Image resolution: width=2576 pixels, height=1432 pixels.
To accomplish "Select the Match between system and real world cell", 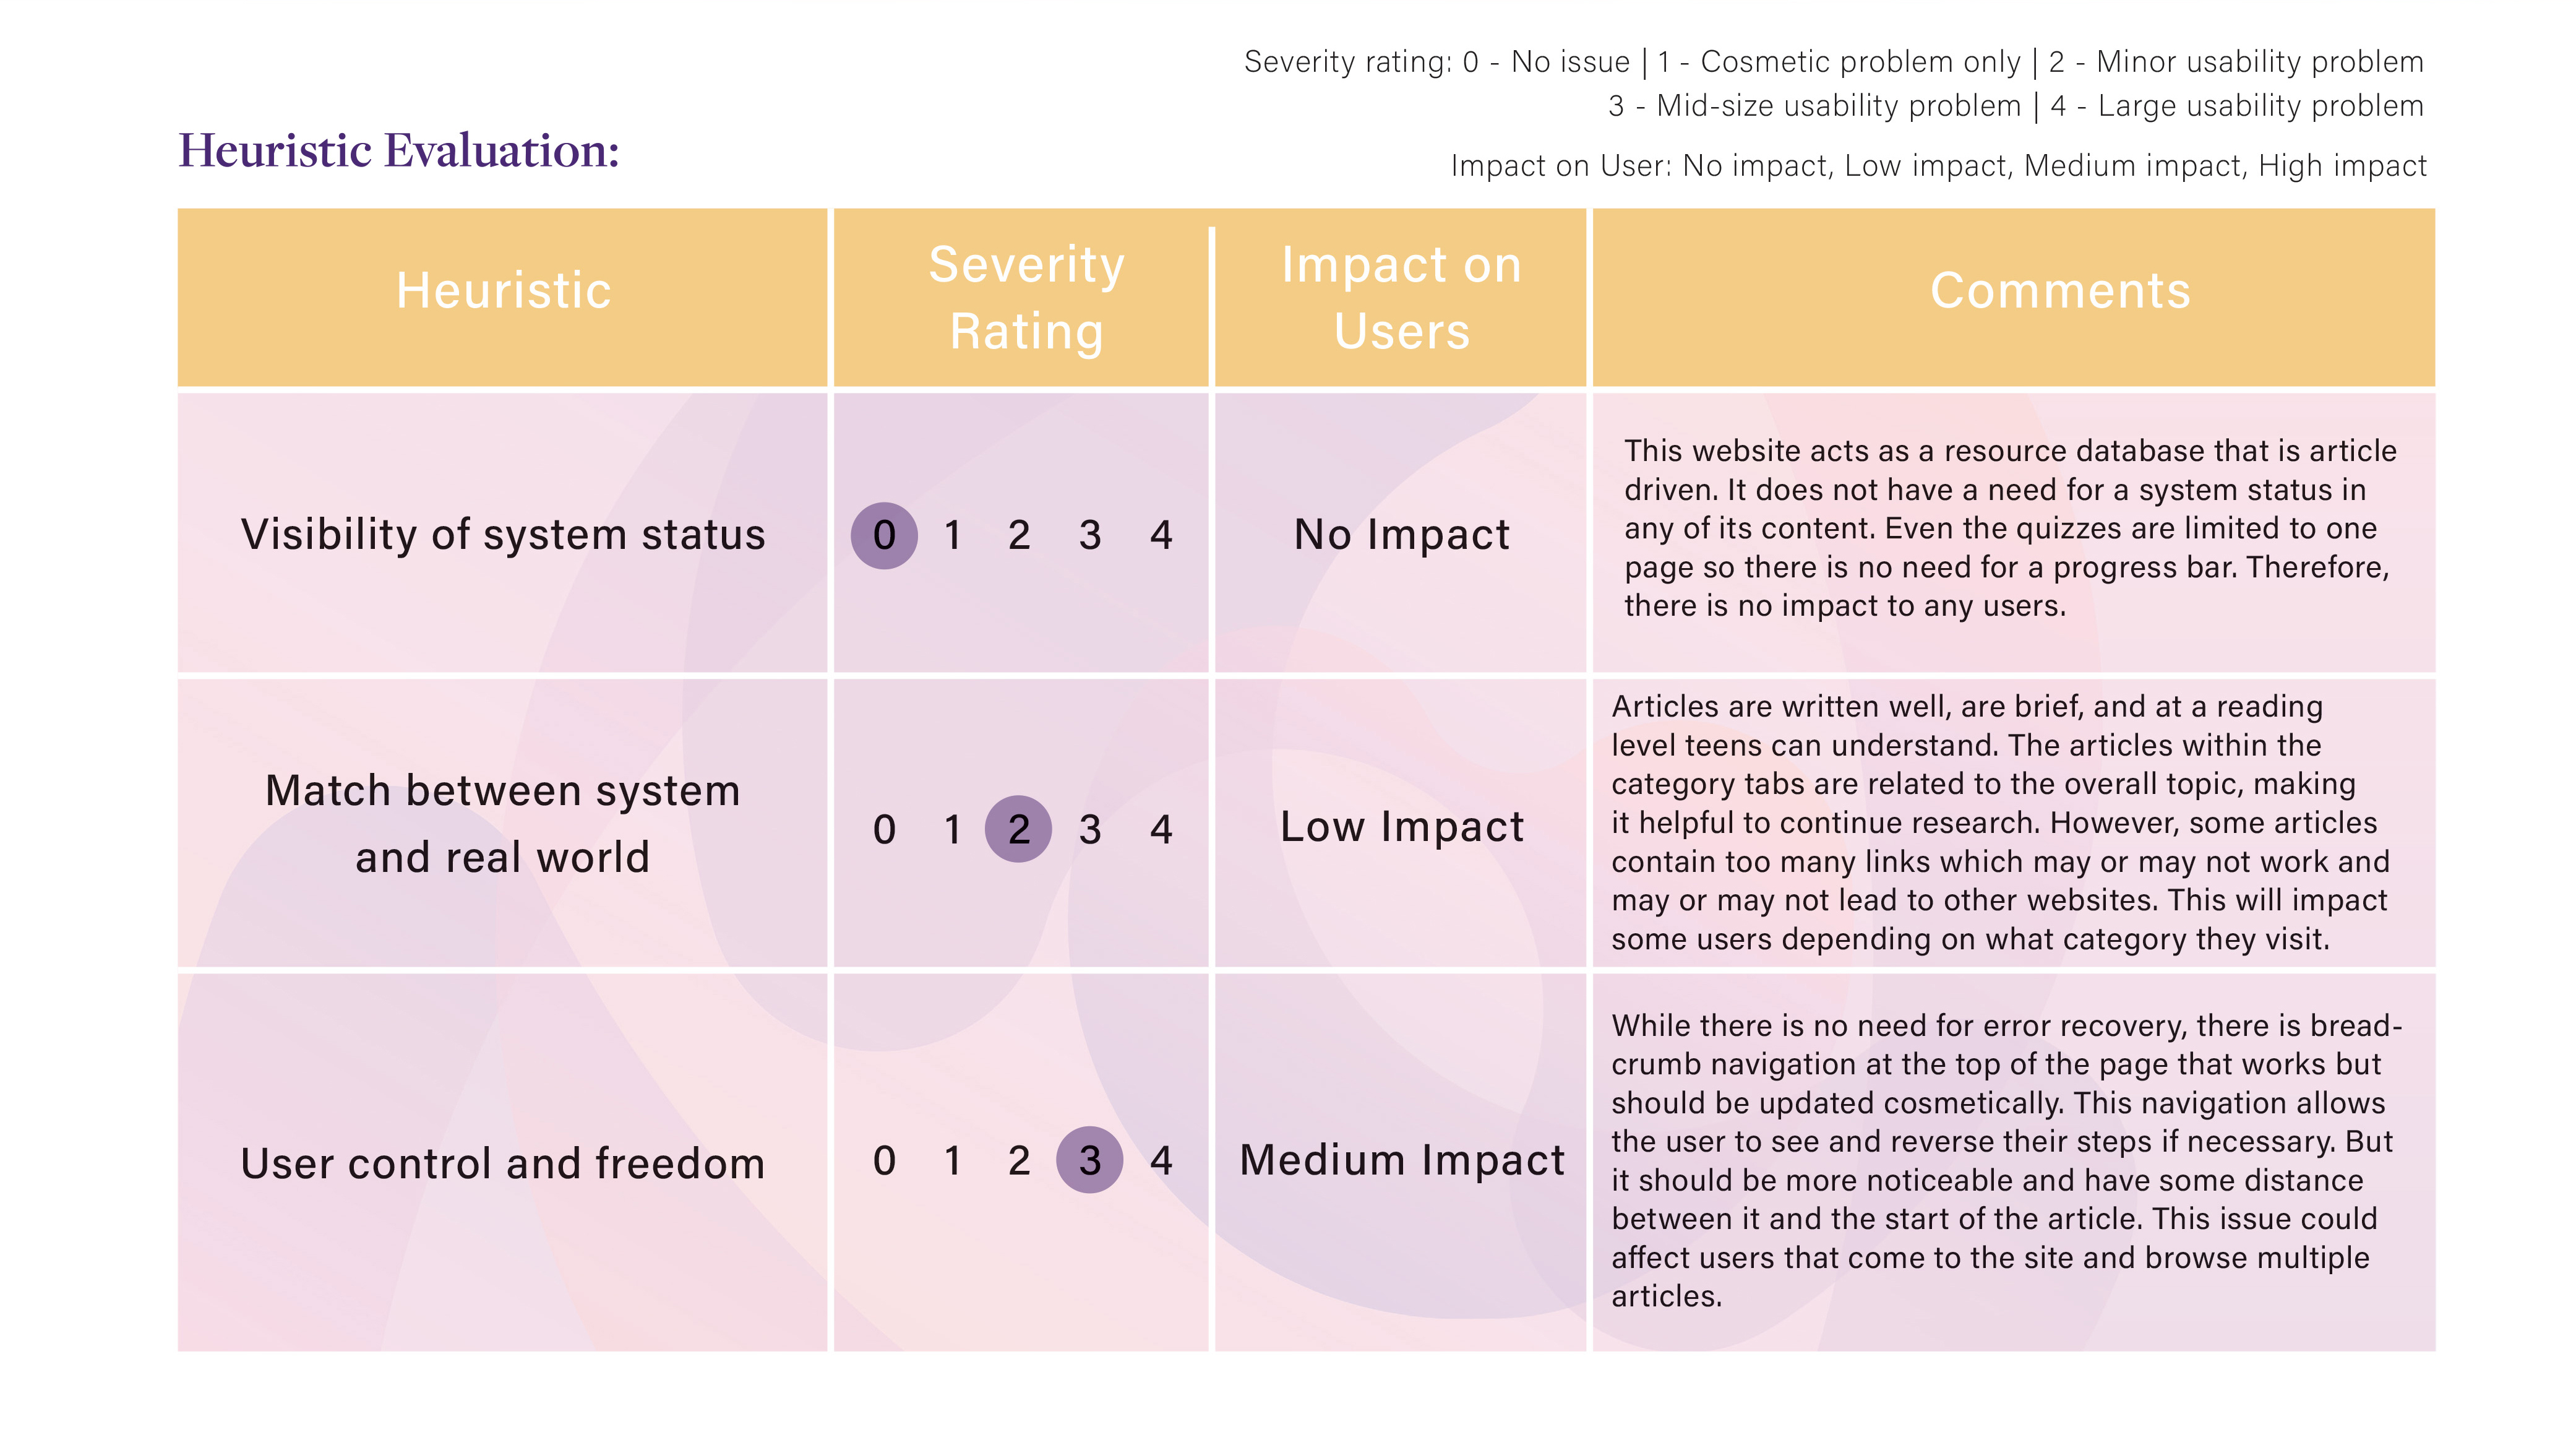I will pos(503,824).
